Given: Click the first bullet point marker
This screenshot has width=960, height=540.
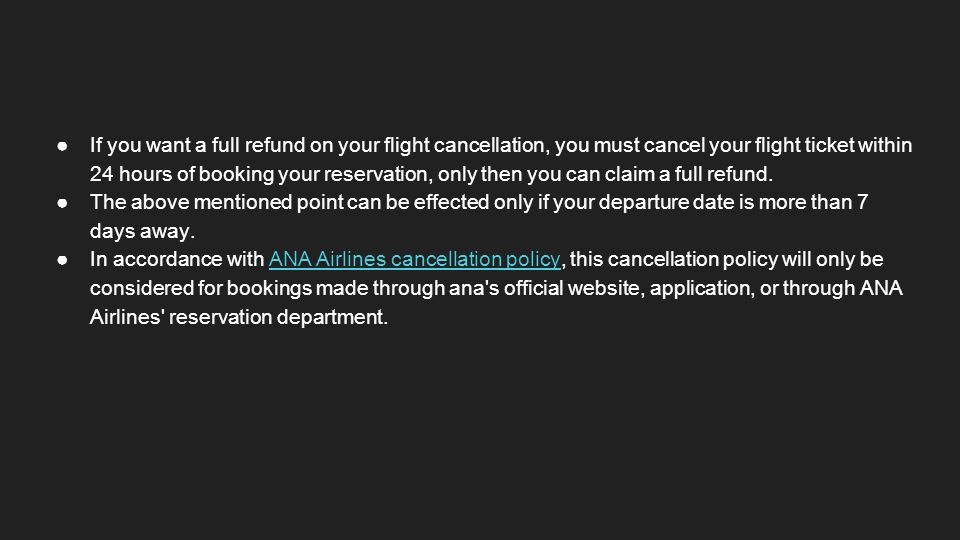Looking at the screenshot, I should pos(62,146).
